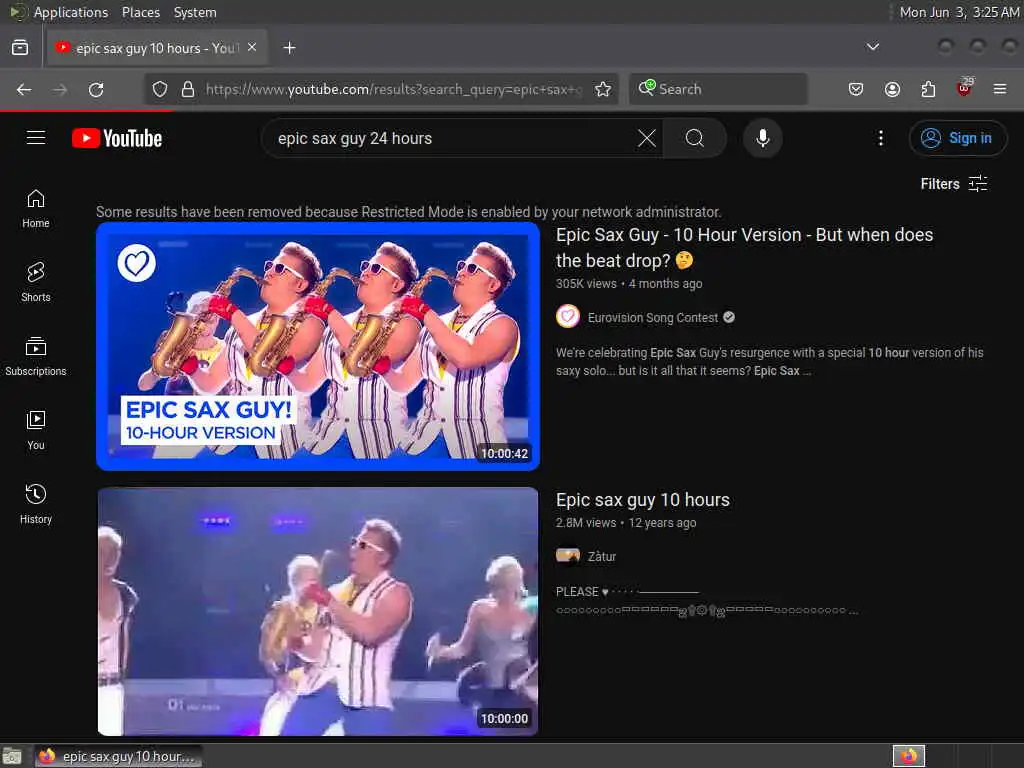Viewport: 1024px width, 768px height.
Task: Click the Firefox workspace switcher thumbnail
Action: click(x=908, y=756)
